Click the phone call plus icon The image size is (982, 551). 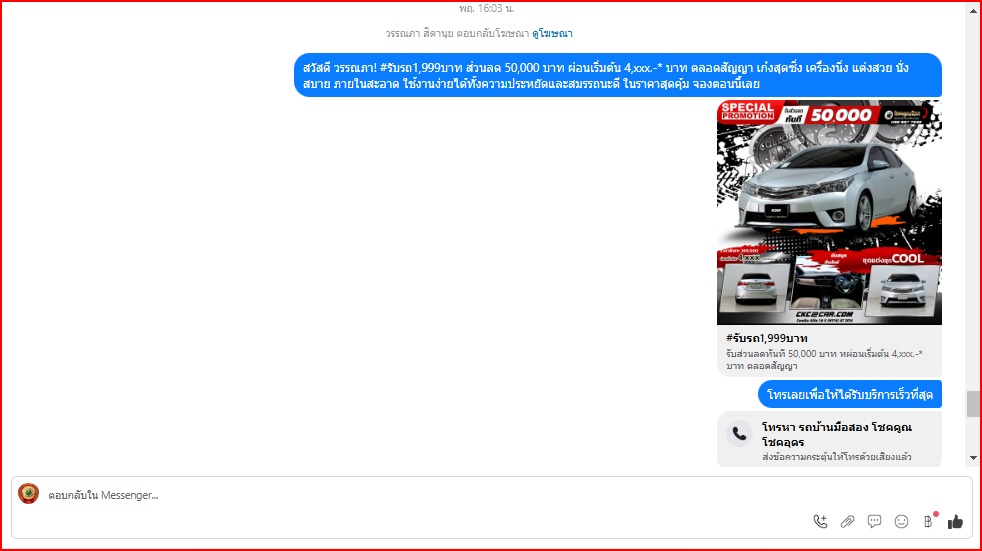click(x=820, y=521)
